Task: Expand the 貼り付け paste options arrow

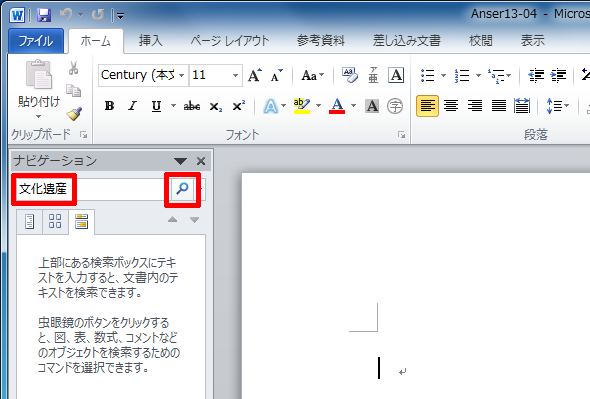Action: [x=39, y=116]
